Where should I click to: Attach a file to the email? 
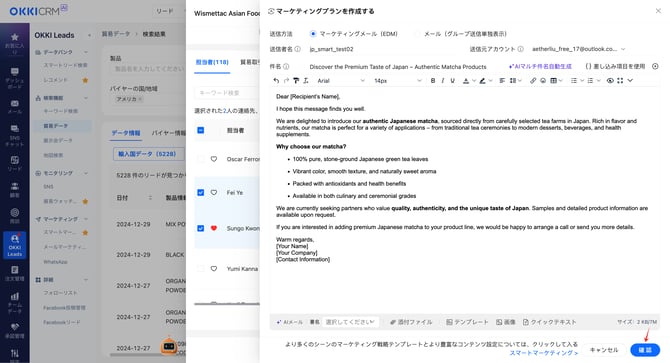tap(411, 322)
